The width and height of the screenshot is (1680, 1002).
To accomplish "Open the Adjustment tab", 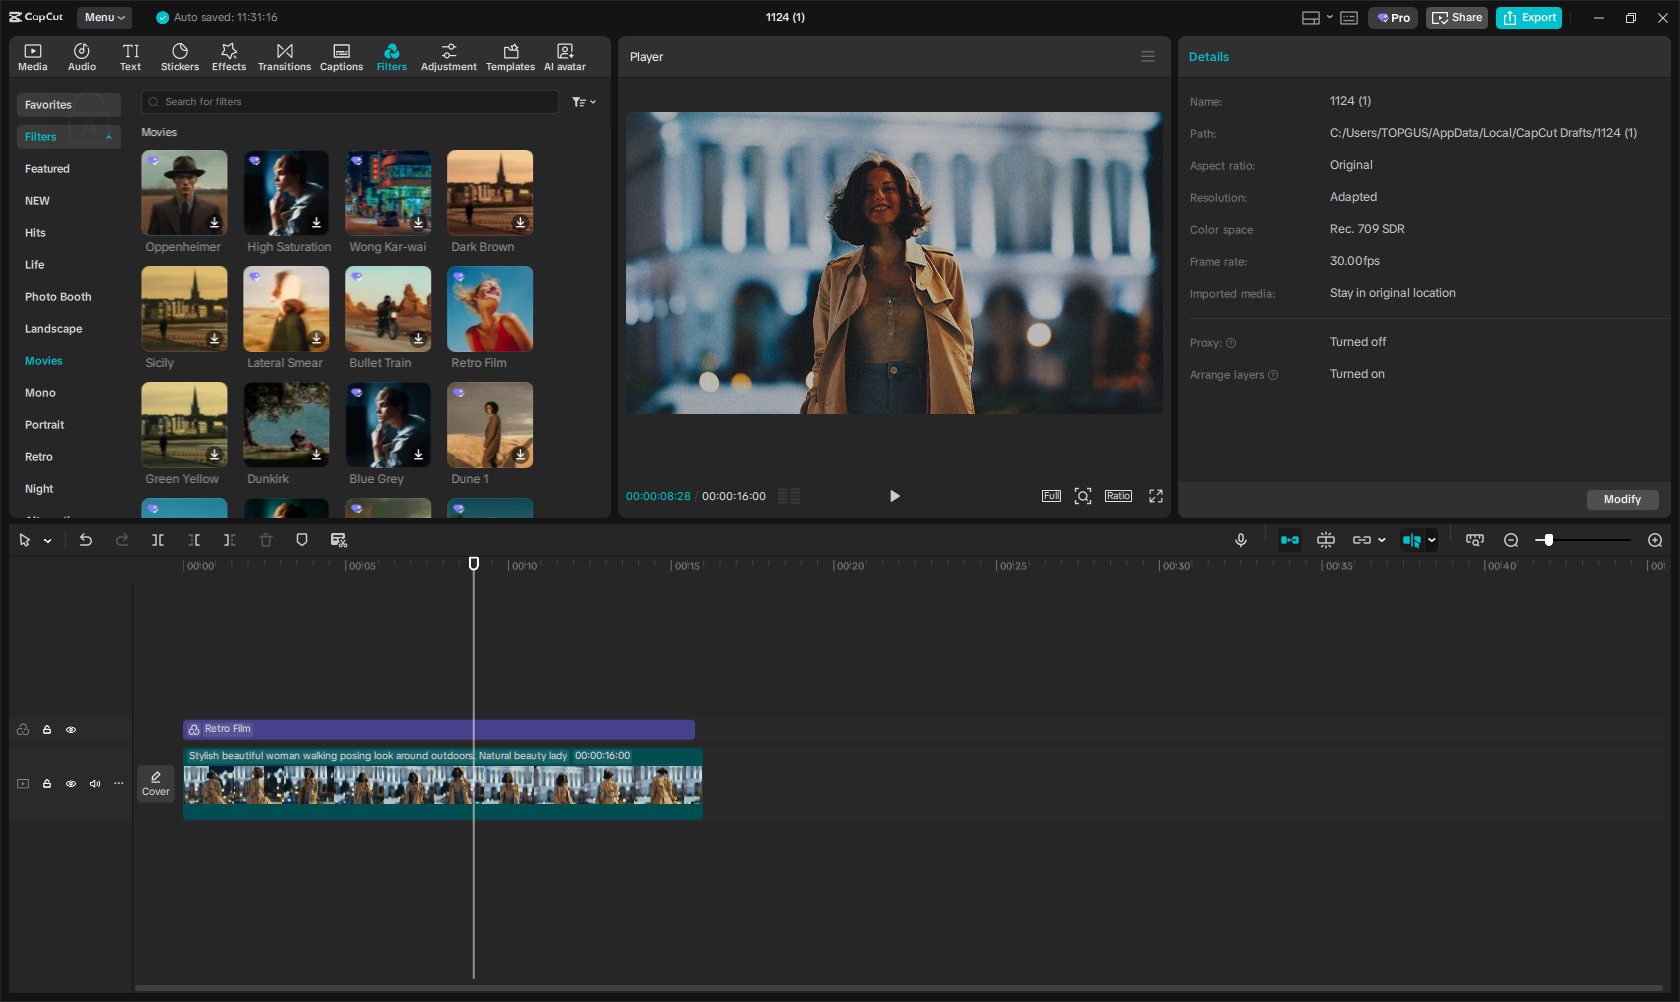I will (449, 57).
